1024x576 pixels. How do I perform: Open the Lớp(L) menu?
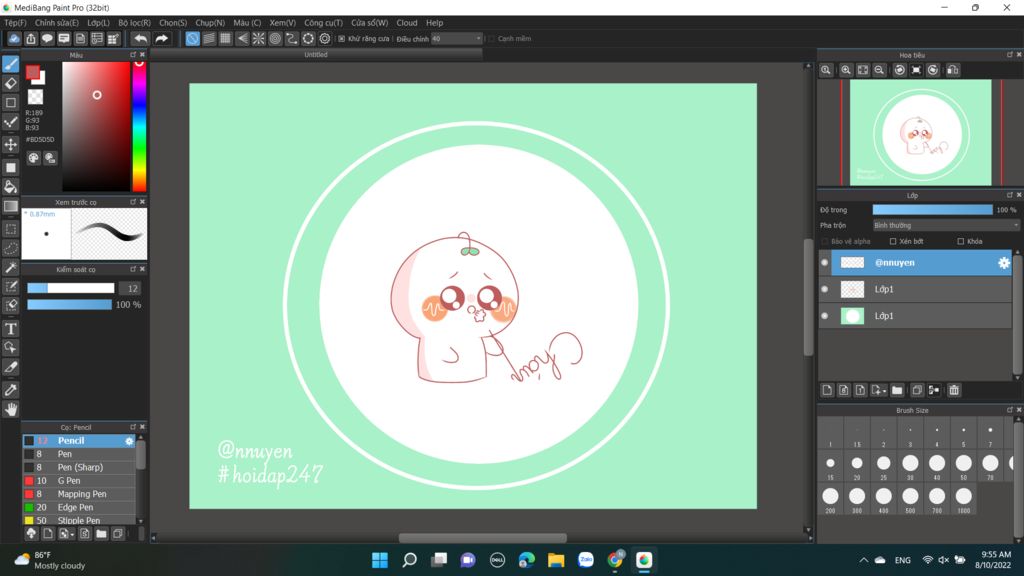[x=99, y=23]
